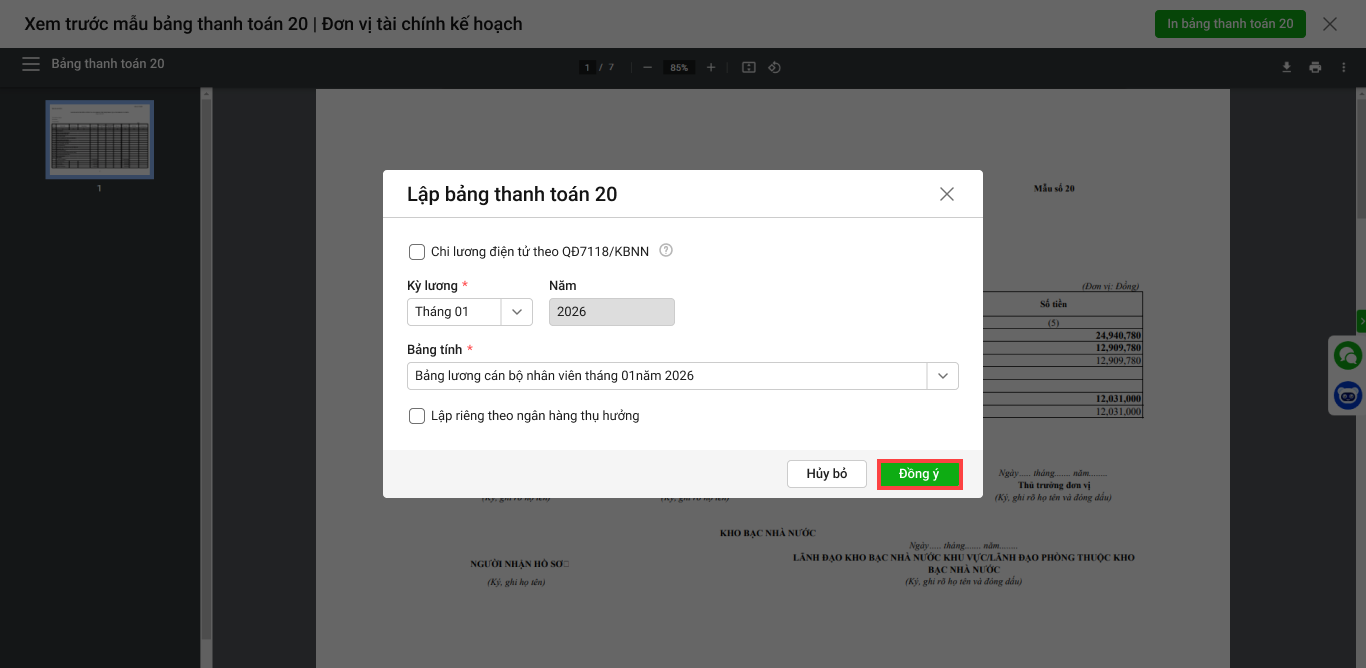
Task: Click In bảng thanh toán 20 button
Action: [x=1230, y=24]
